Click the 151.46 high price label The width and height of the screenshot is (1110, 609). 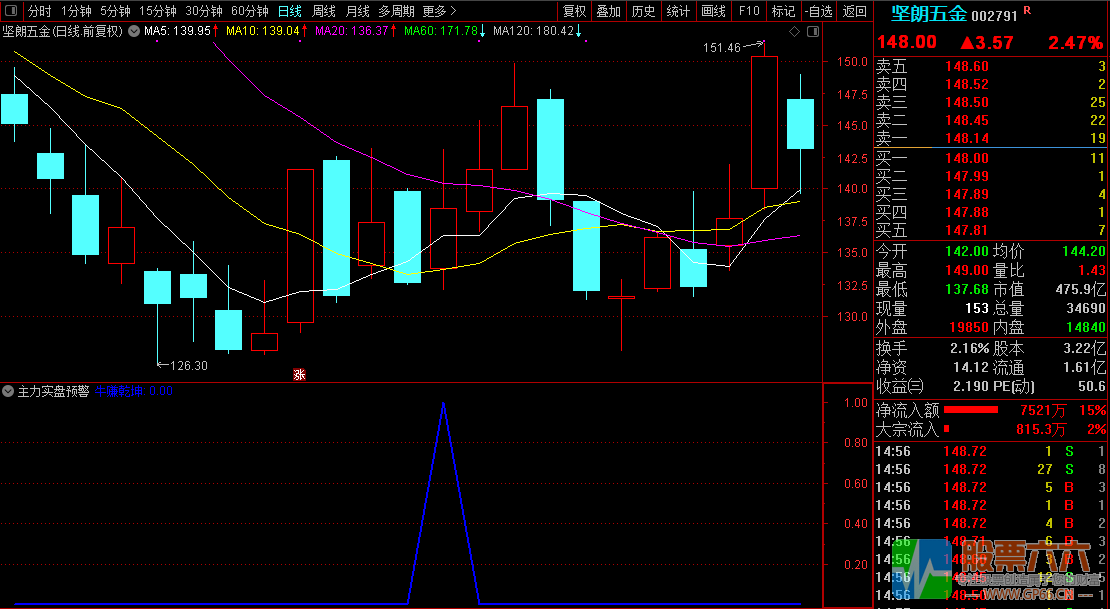[x=721, y=47]
